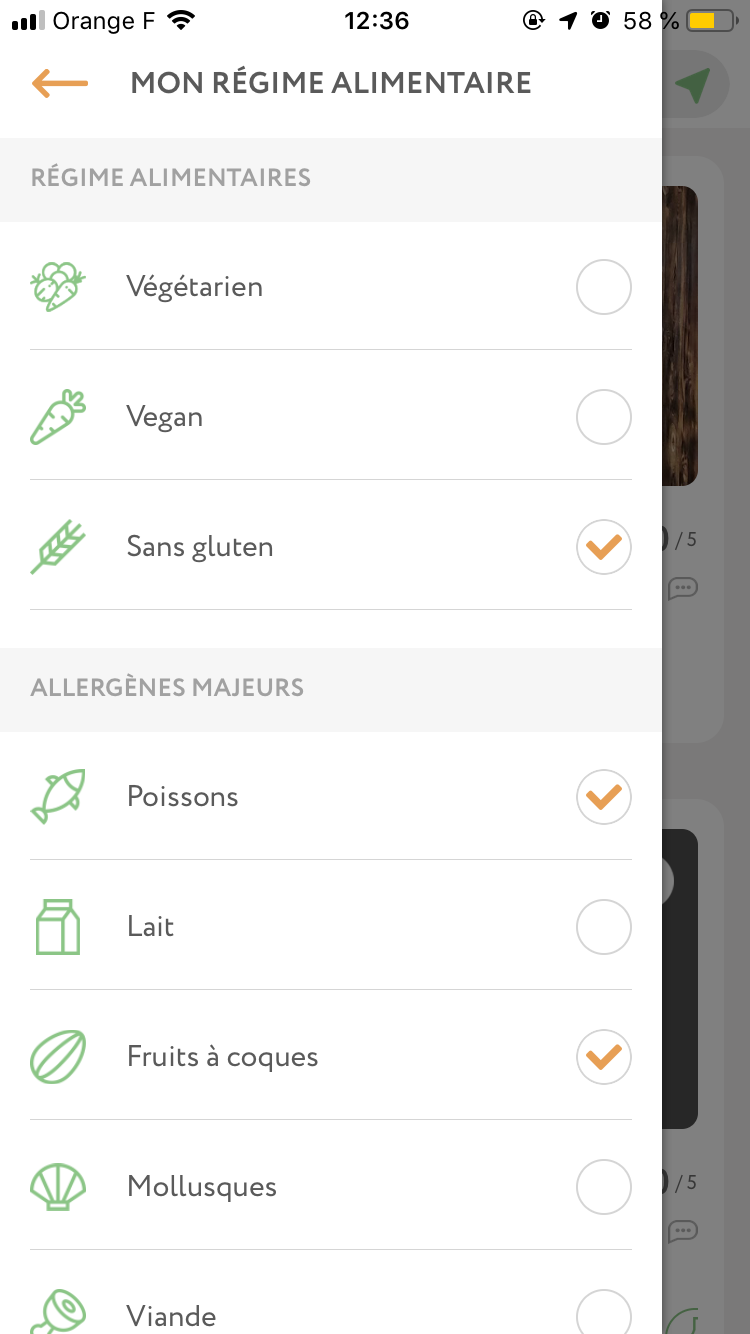Image resolution: width=750 pixels, height=1334 pixels.
Task: Tap the dimmed food photo behind panel
Action: coord(680,335)
